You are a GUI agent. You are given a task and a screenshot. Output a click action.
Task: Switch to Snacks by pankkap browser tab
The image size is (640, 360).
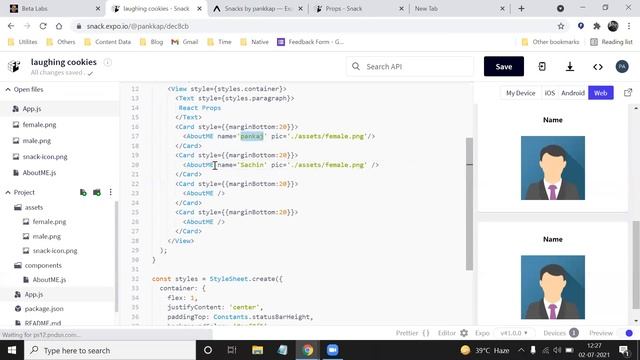click(x=258, y=9)
